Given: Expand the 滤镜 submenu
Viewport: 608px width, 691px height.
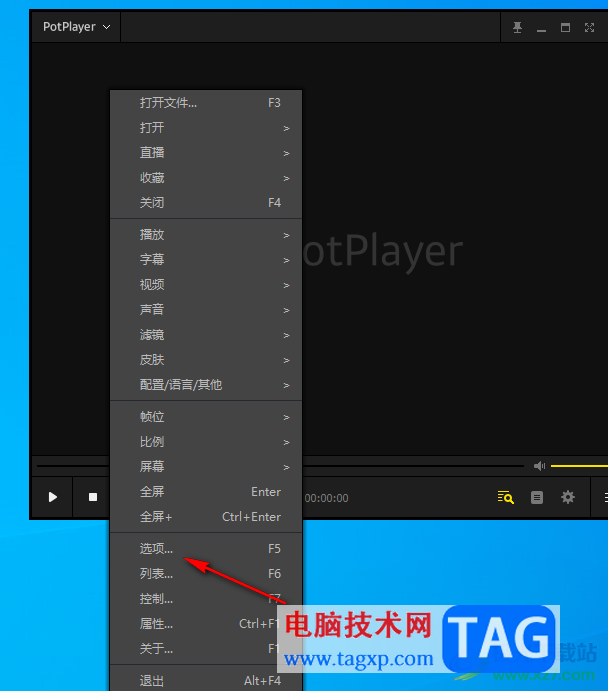Looking at the screenshot, I should click(206, 335).
